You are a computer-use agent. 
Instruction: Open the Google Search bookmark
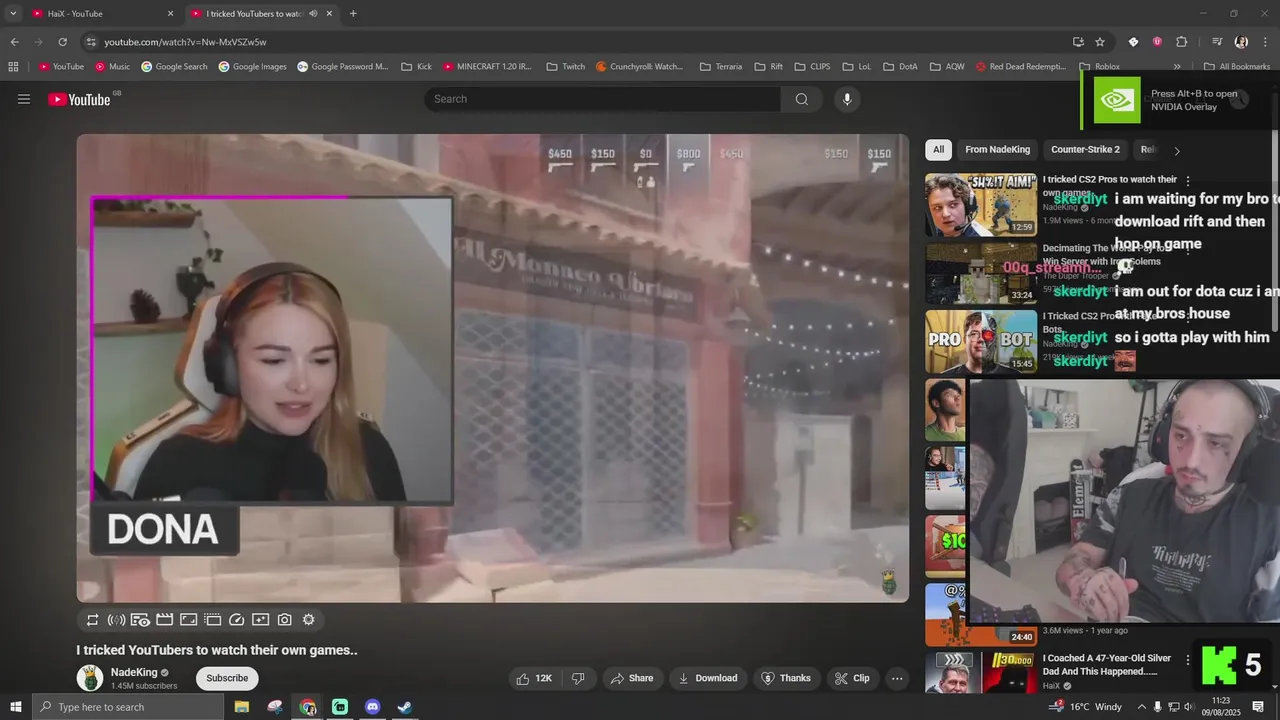tap(174, 67)
